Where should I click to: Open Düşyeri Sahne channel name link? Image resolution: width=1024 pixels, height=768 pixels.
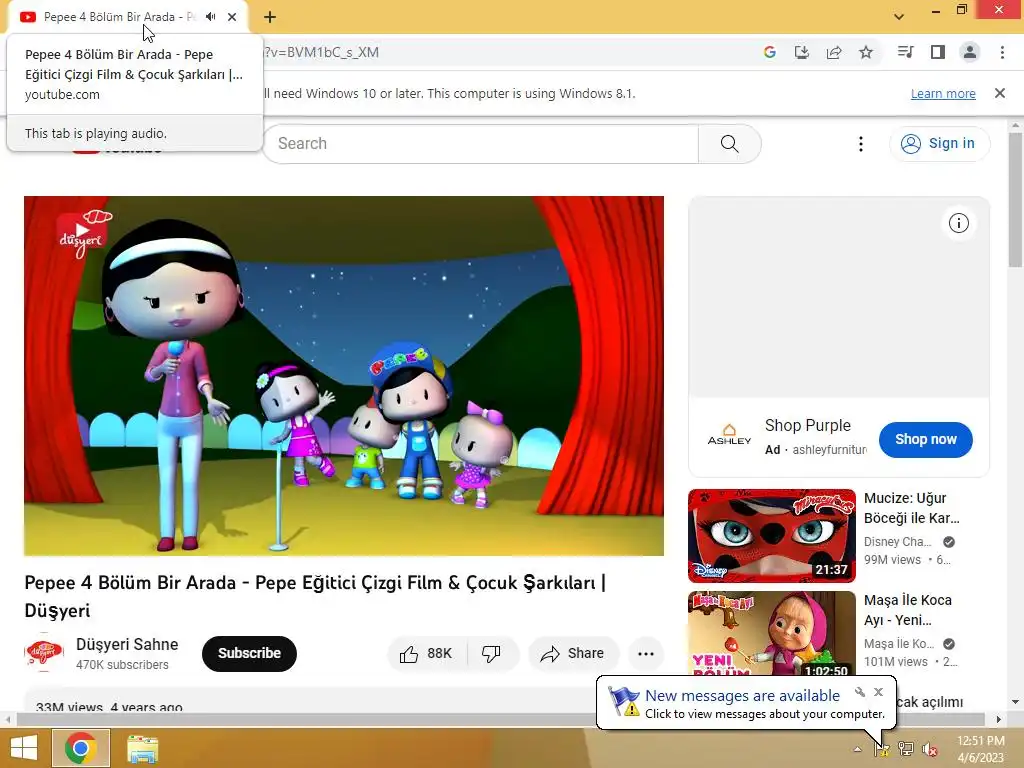(x=127, y=645)
